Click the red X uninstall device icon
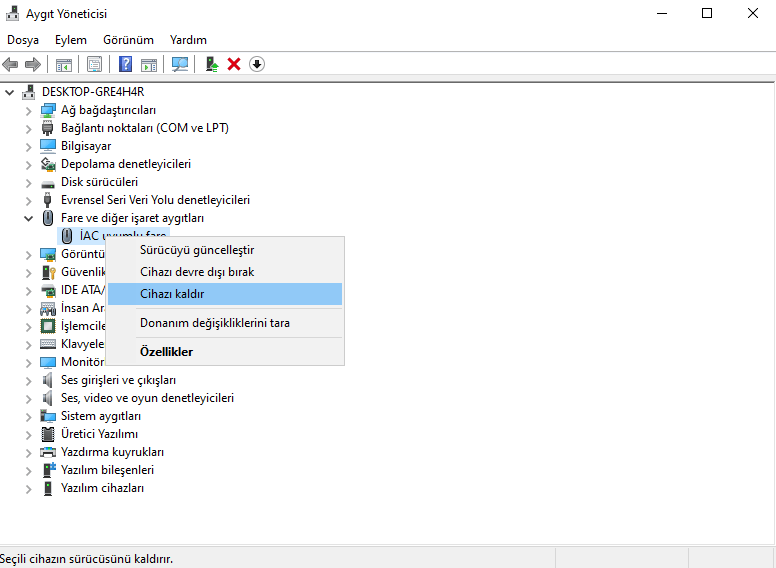This screenshot has height=568, width=776. click(234, 64)
